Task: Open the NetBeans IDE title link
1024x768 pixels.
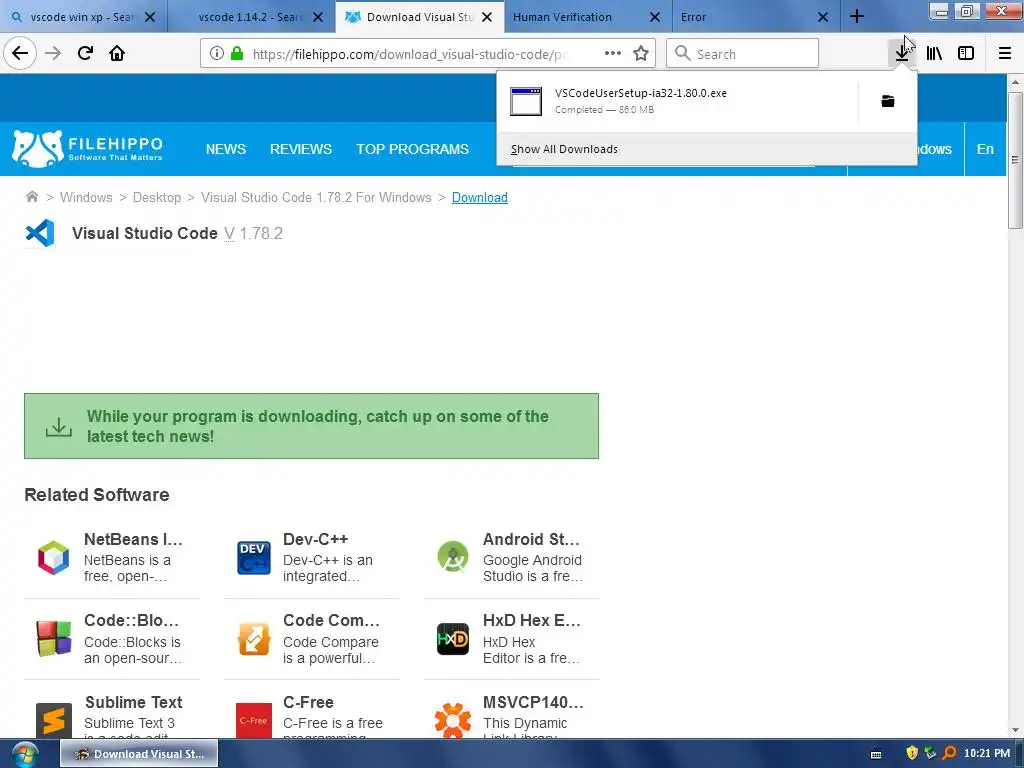Action: [133, 539]
